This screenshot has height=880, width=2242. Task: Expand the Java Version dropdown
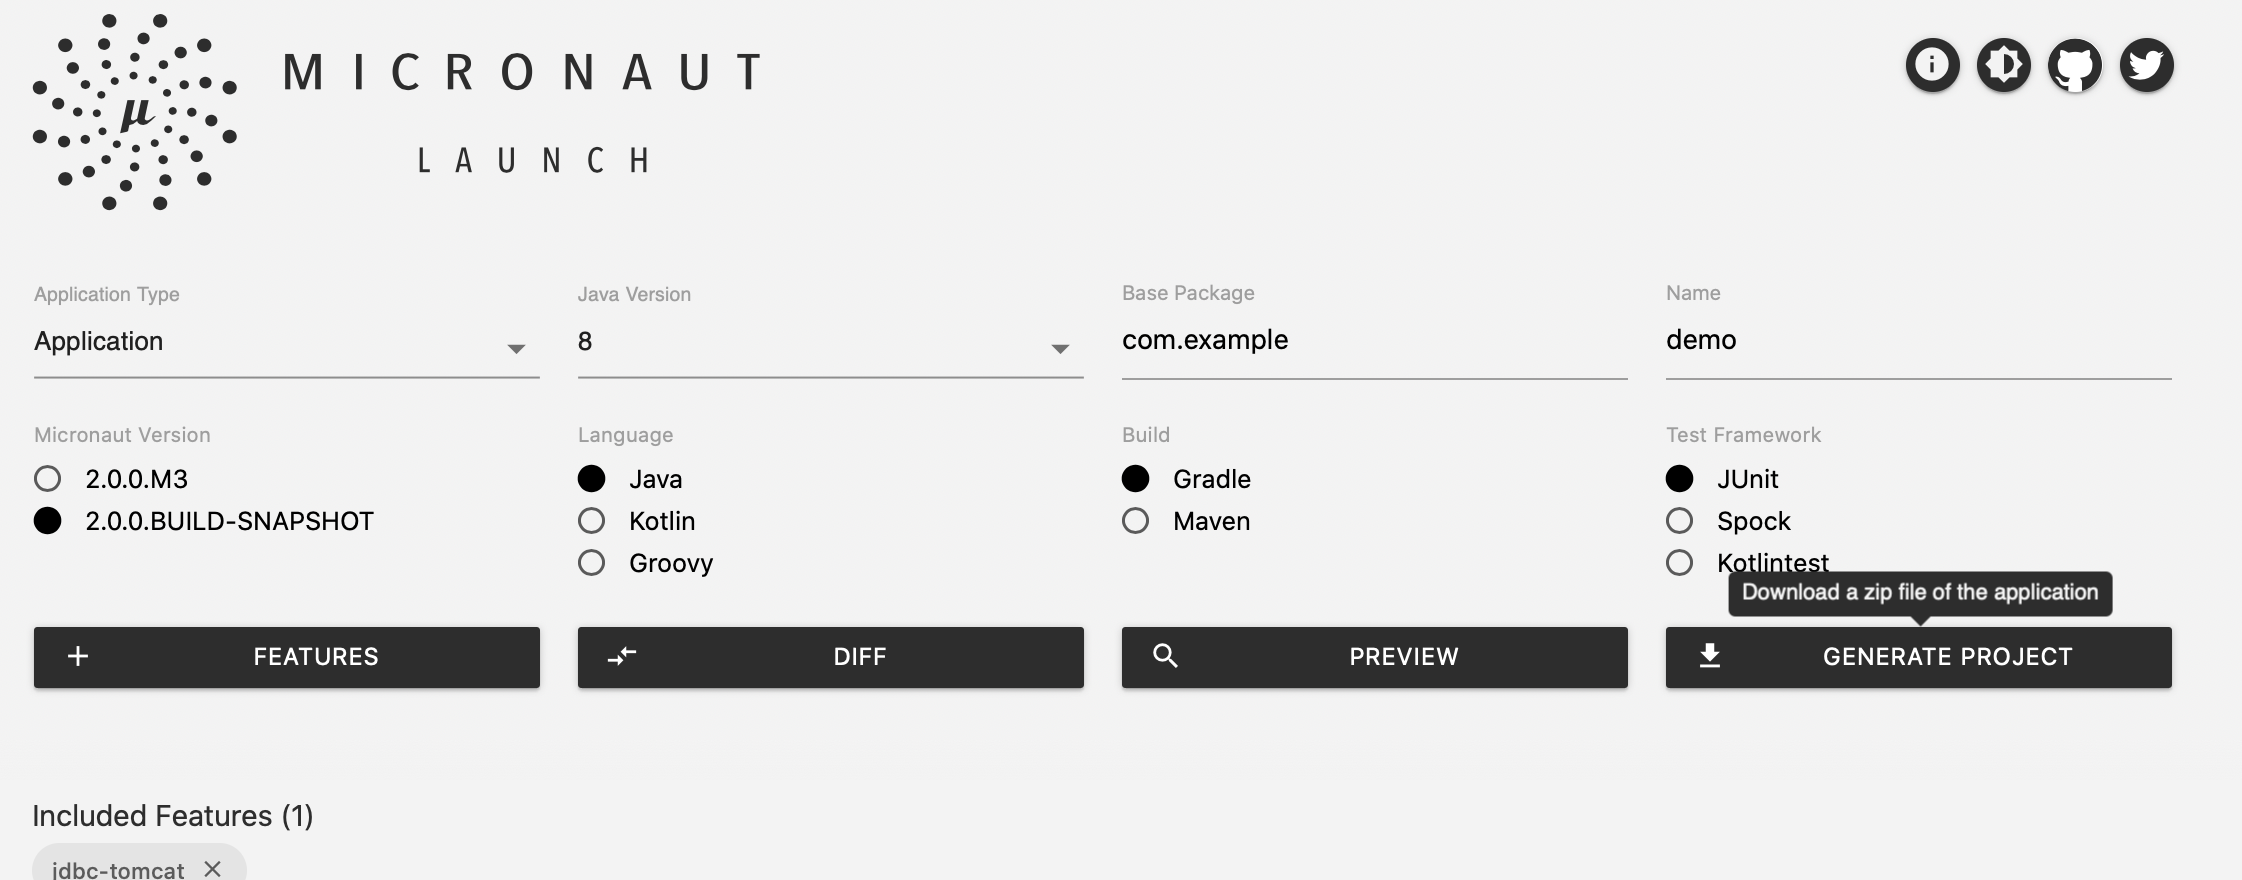pyautogui.click(x=1059, y=348)
